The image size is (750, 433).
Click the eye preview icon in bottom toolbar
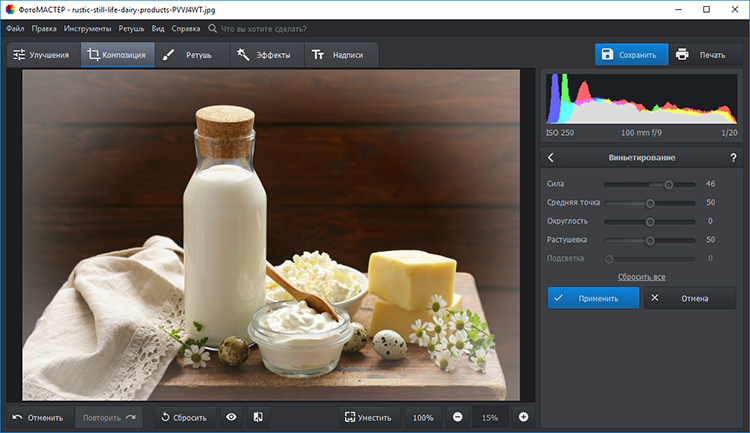pos(231,417)
